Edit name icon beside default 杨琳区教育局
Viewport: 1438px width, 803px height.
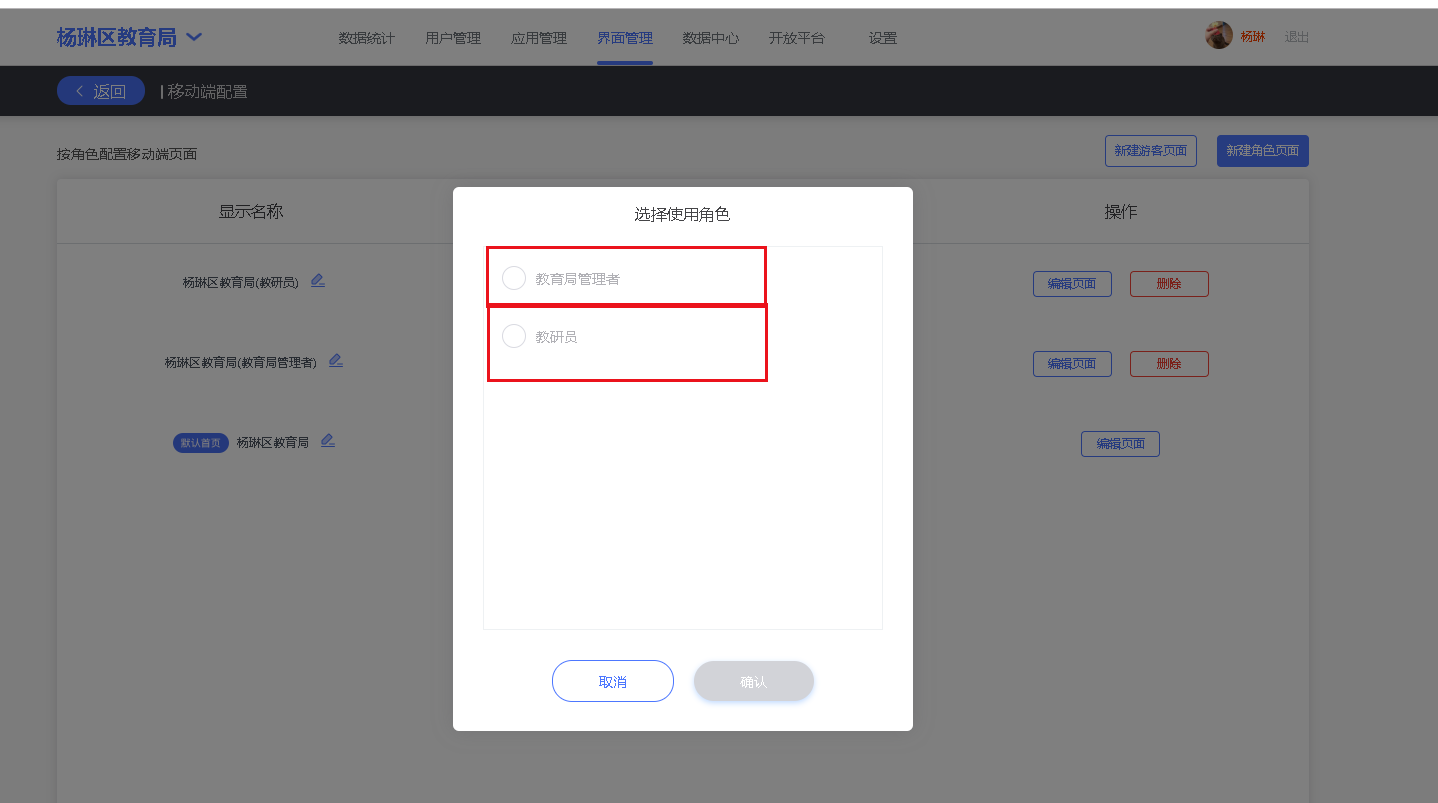[x=328, y=440]
